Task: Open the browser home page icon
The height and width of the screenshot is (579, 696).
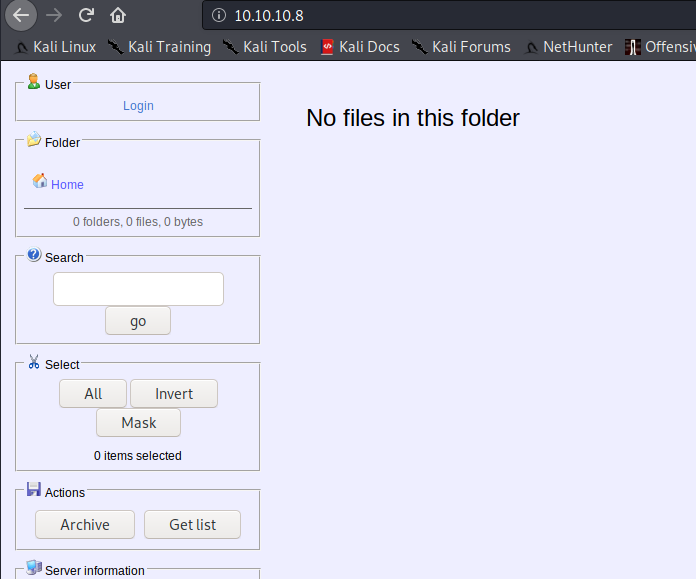Action: pyautogui.click(x=118, y=16)
